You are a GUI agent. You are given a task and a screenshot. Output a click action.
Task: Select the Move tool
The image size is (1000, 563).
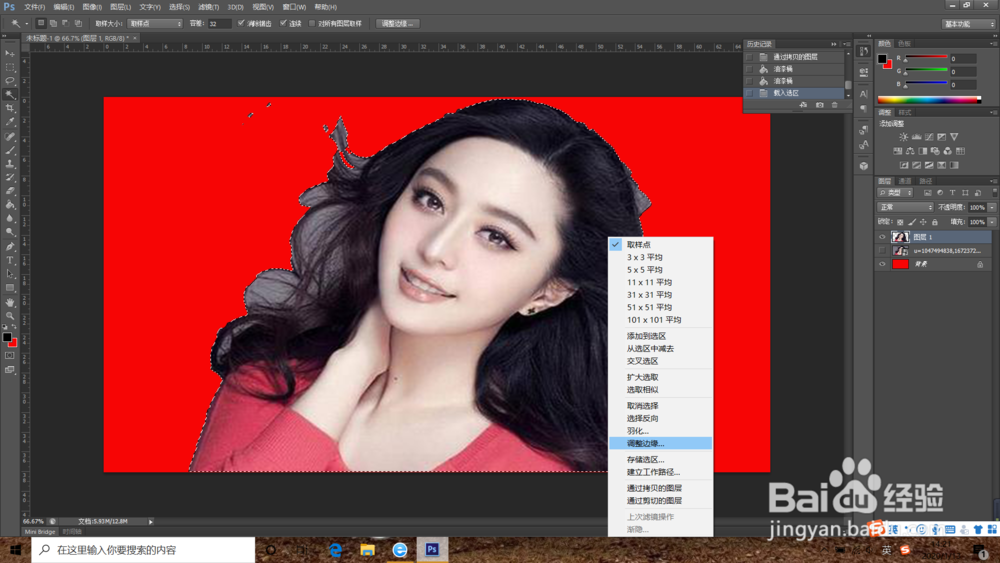pyautogui.click(x=10, y=54)
